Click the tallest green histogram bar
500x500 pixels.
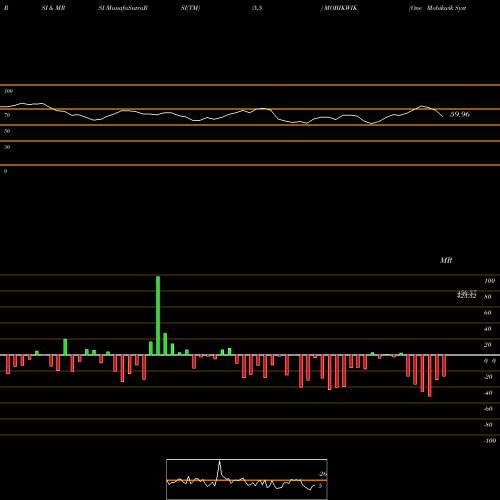[x=158, y=315]
